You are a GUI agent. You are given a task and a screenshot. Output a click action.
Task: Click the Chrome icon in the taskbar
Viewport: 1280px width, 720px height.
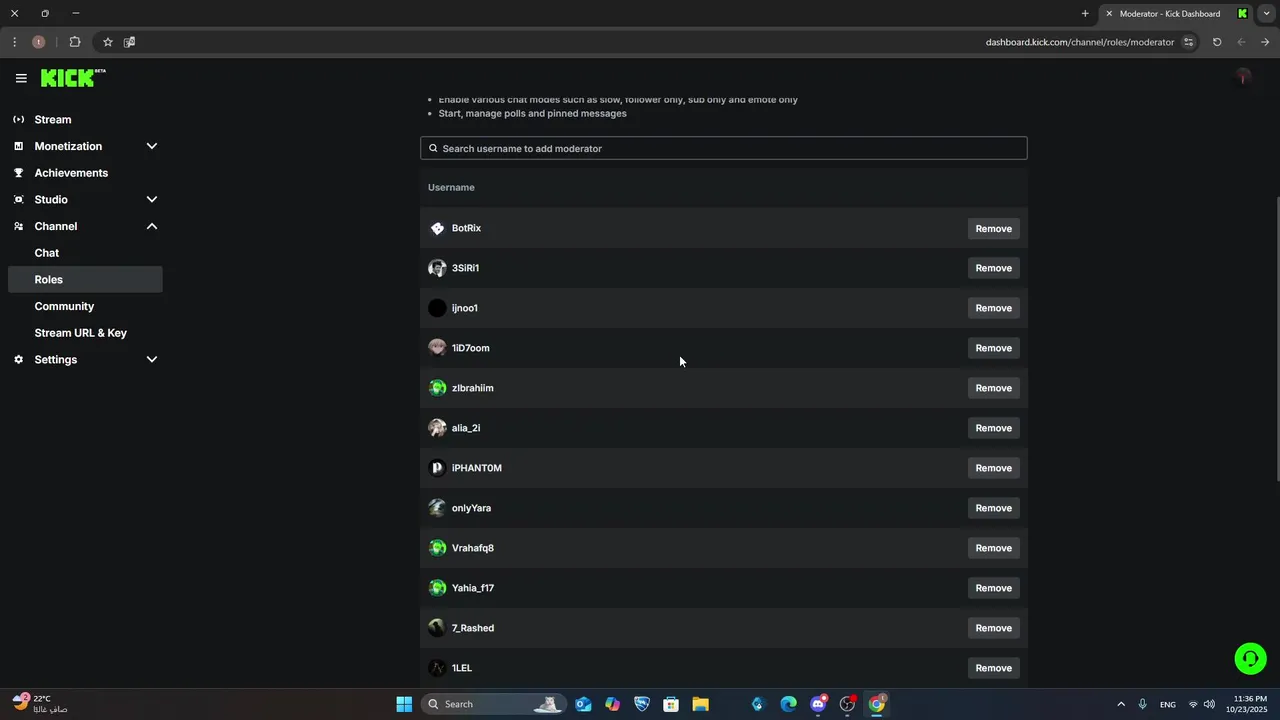point(877,704)
